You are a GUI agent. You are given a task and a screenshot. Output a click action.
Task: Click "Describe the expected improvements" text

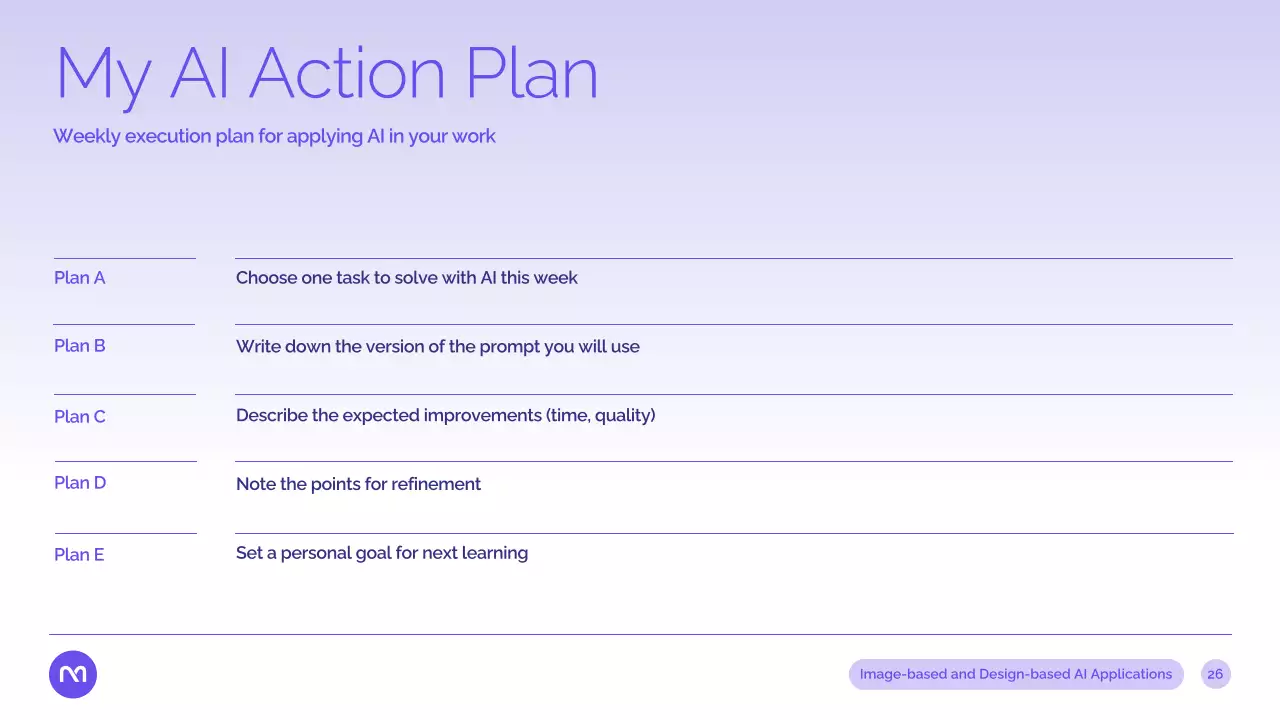point(445,415)
